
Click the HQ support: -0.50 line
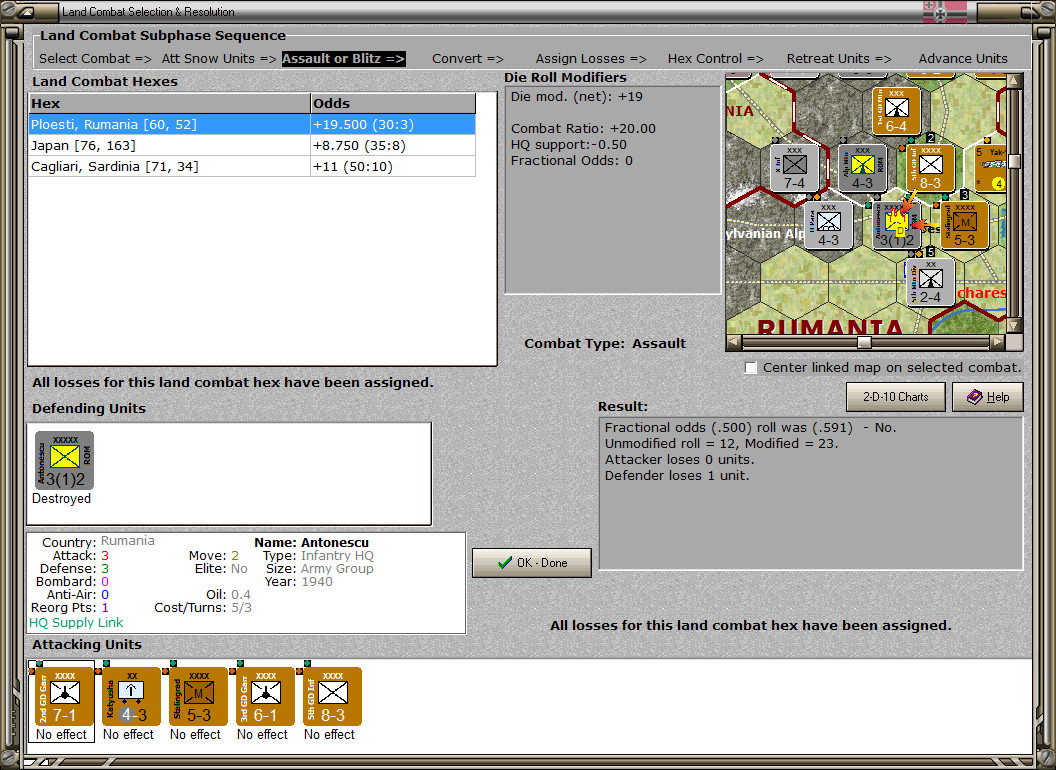coord(568,145)
